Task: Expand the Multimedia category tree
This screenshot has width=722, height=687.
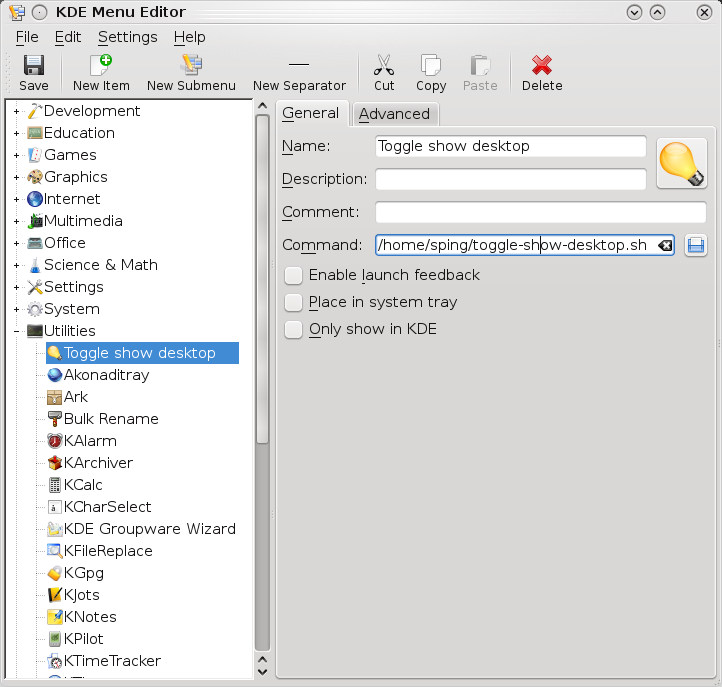Action: (x=16, y=221)
